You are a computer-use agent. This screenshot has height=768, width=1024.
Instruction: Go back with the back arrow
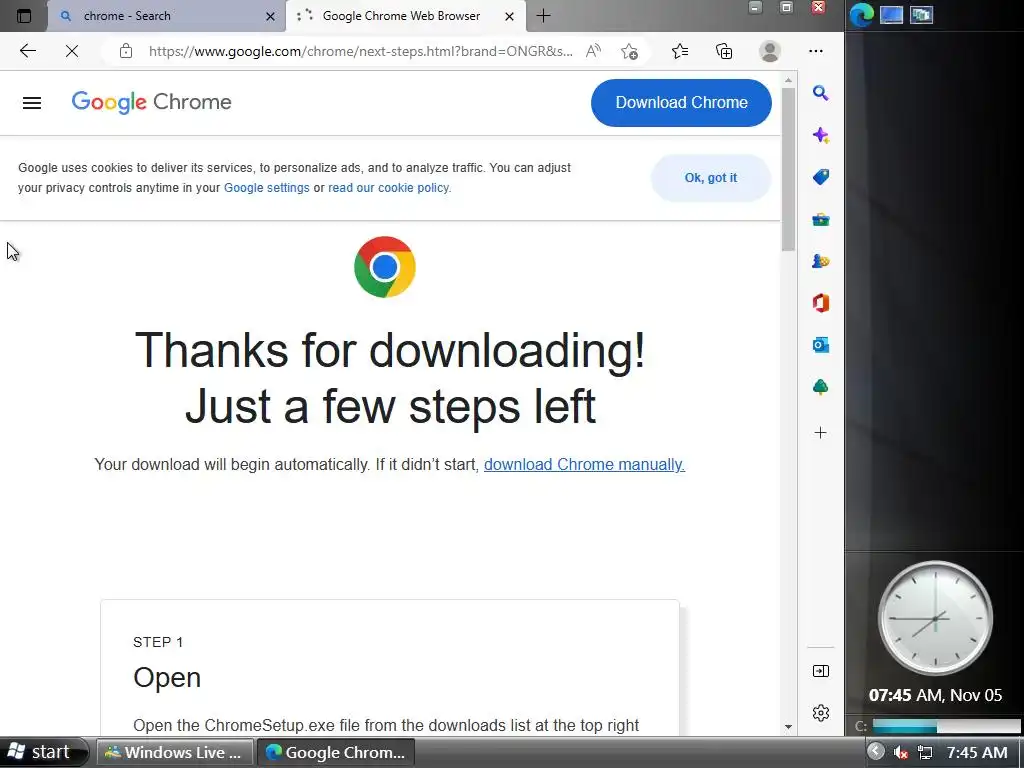pyautogui.click(x=27, y=51)
